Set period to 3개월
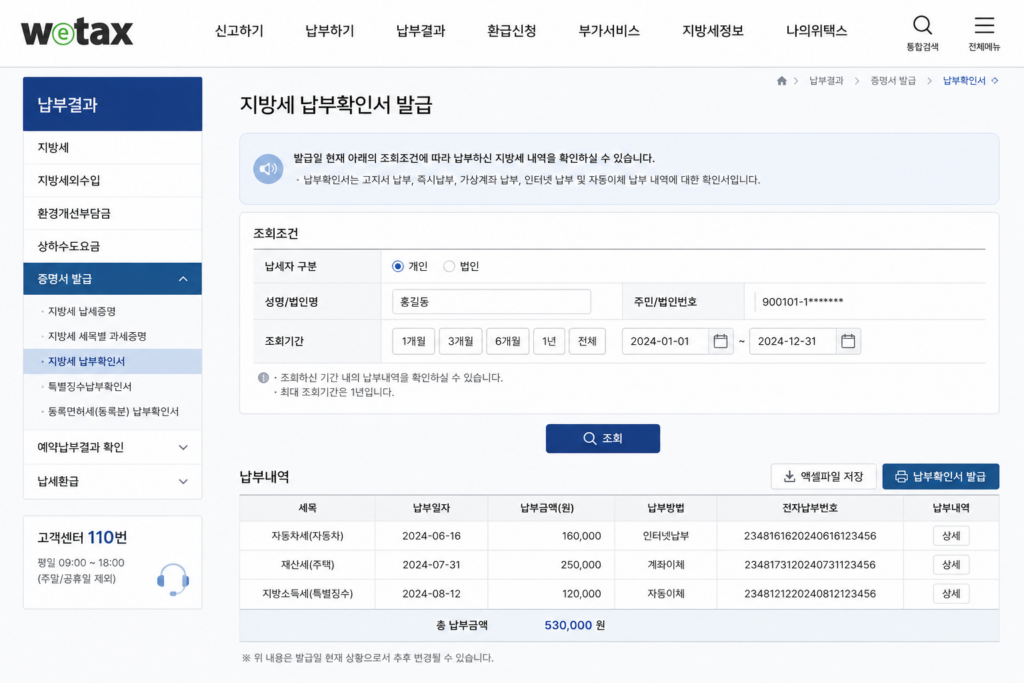Image resolution: width=1024 pixels, height=683 pixels. [460, 341]
